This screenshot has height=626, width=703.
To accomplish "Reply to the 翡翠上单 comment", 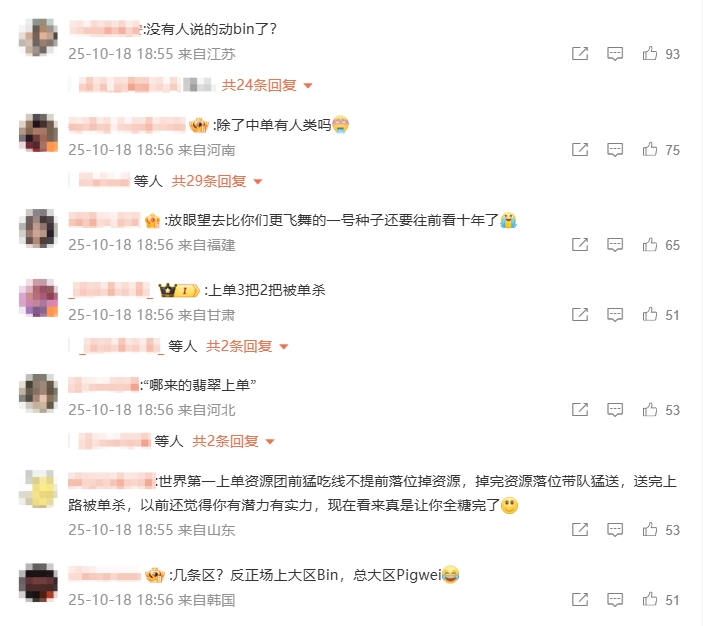I will 615,410.
